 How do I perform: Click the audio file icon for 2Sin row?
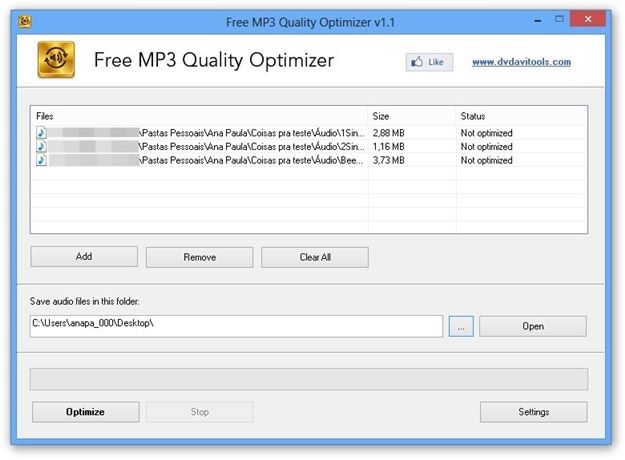coord(41,146)
